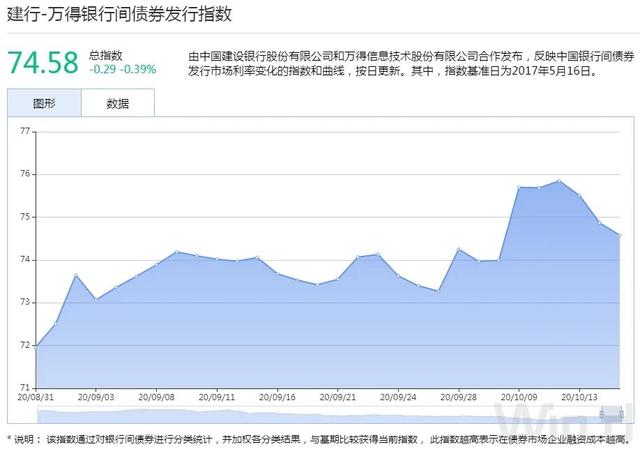Click x-axis label 20/09/21

pos(338,397)
